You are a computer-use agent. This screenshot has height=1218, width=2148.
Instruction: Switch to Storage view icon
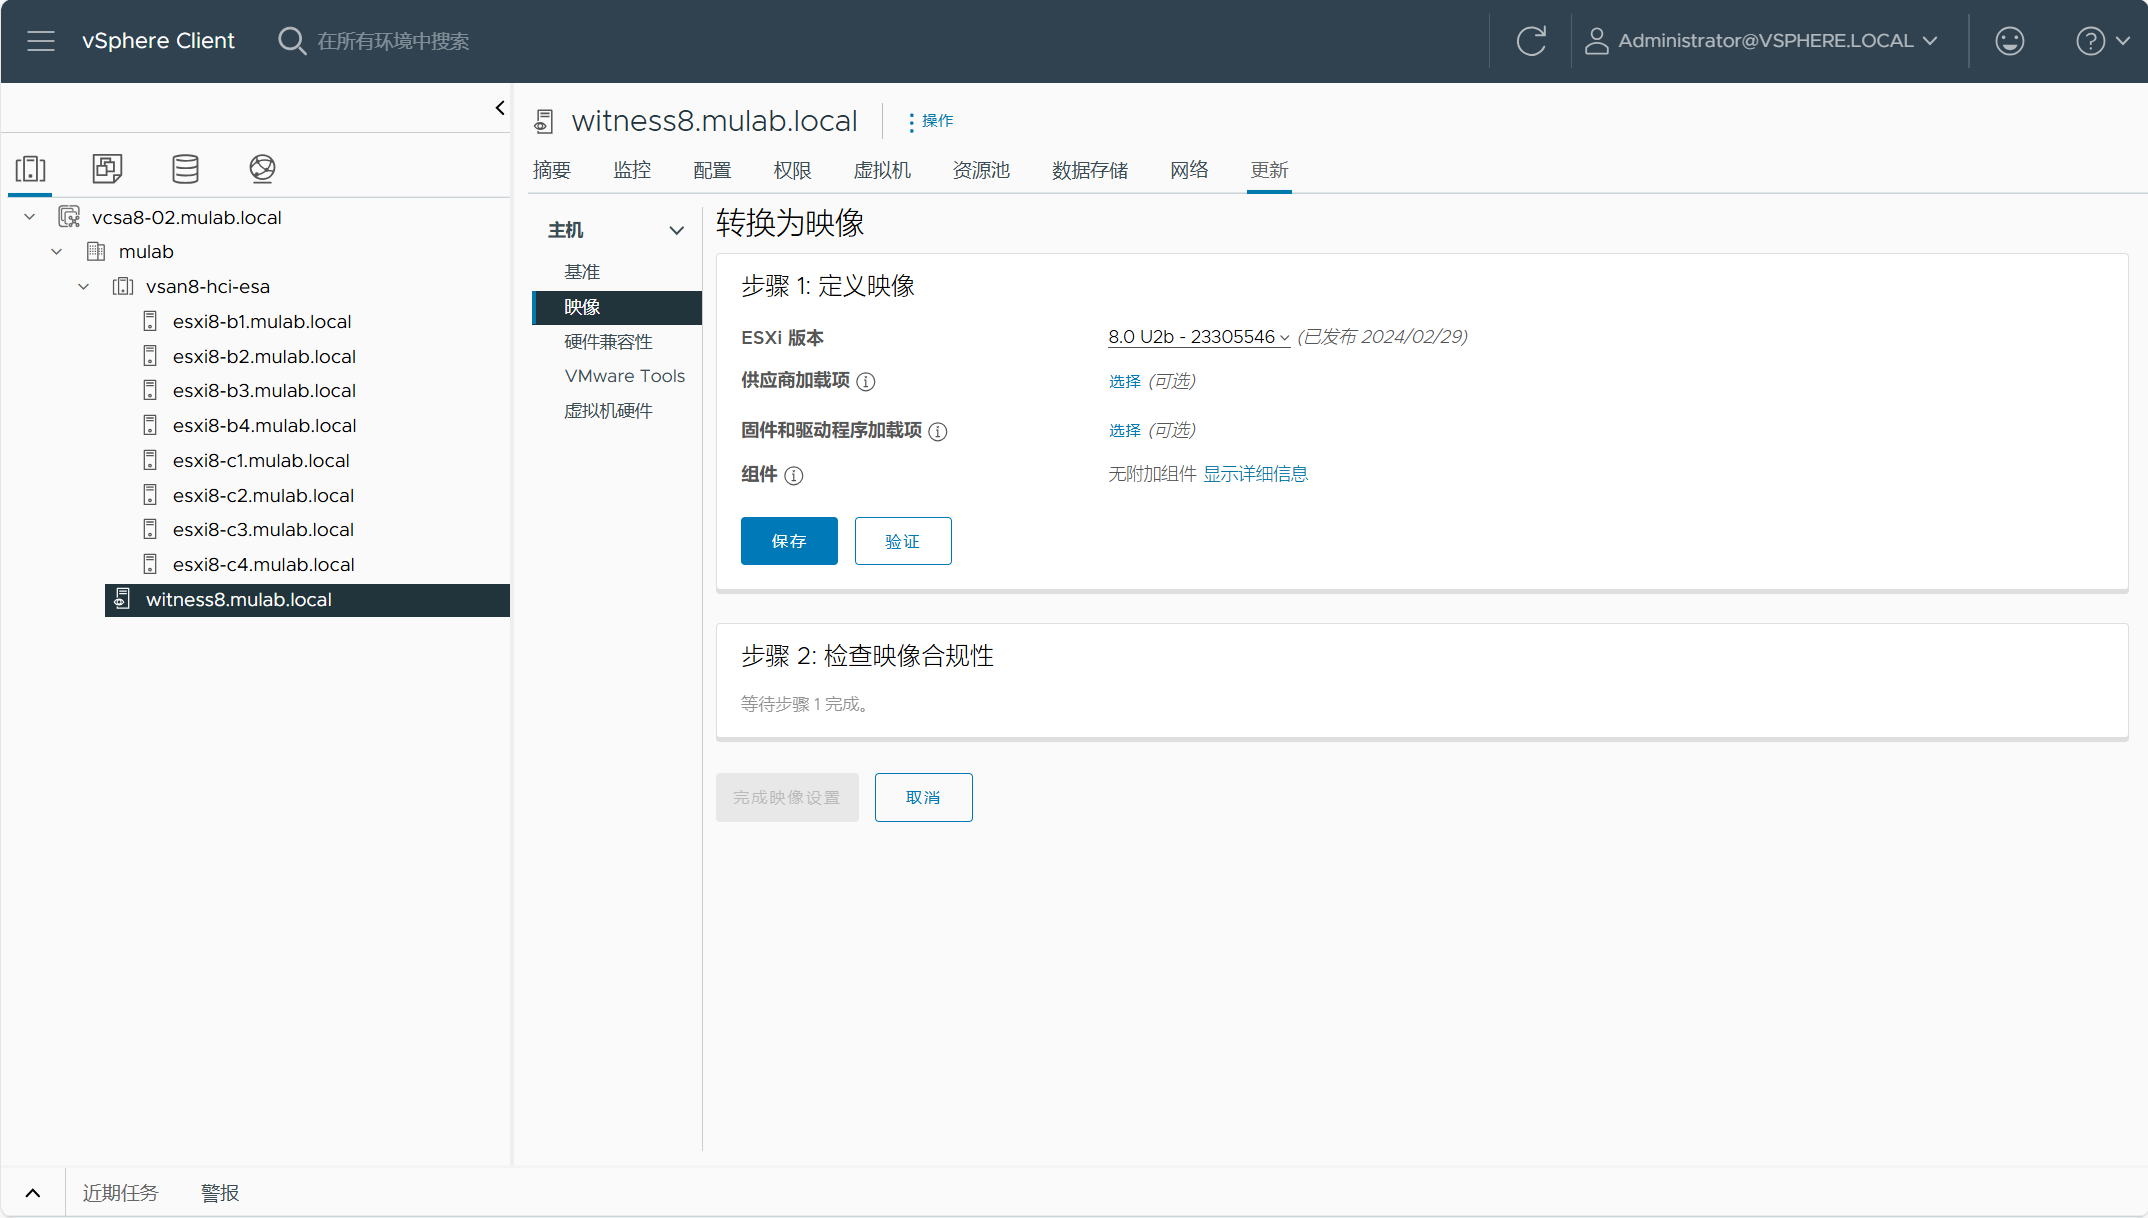click(185, 169)
